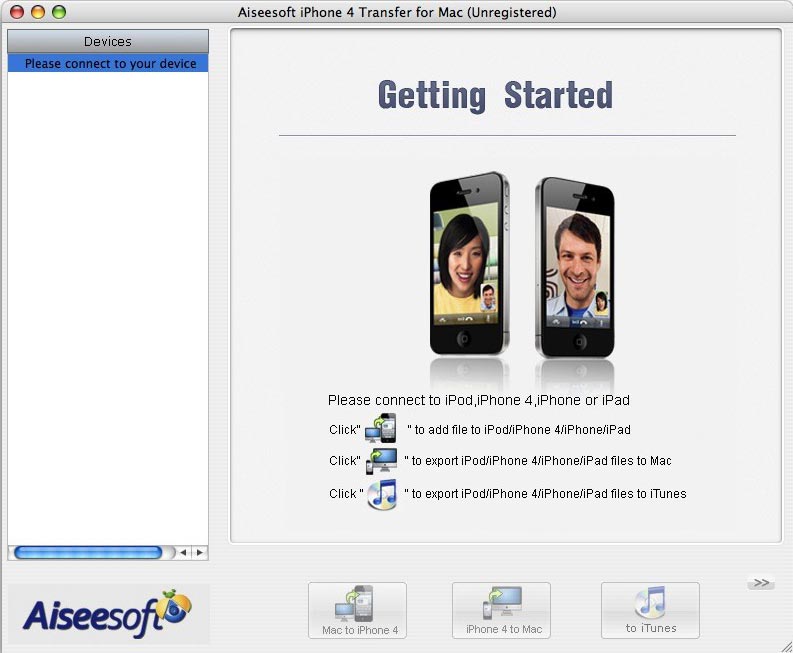Click the left iPhone image showing a woman
Viewport: 793px width, 653px height.
point(469,263)
